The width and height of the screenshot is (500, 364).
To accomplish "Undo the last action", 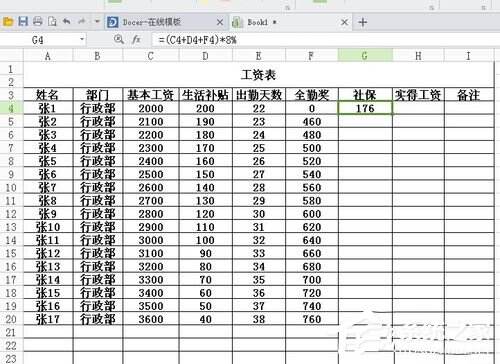I will 67,22.
